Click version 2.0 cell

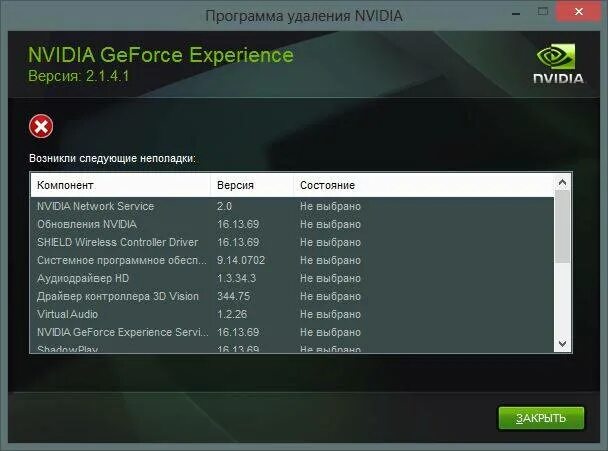224,206
